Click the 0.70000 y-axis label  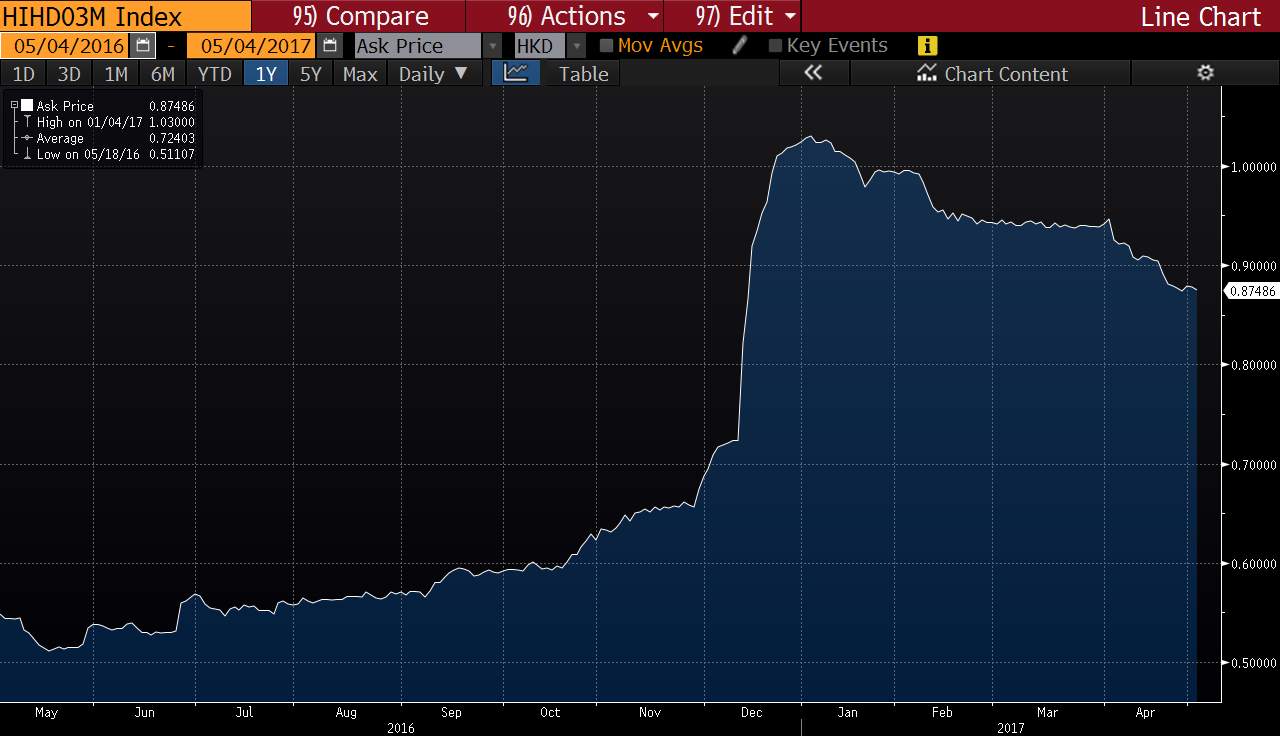coord(1254,465)
